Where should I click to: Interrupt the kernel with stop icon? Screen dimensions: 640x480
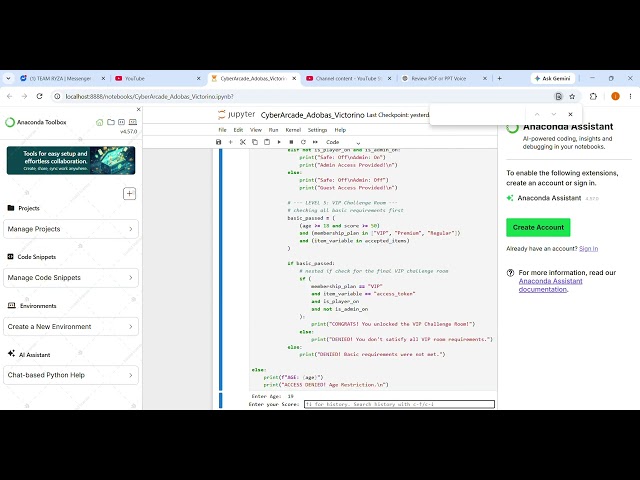(x=291, y=142)
